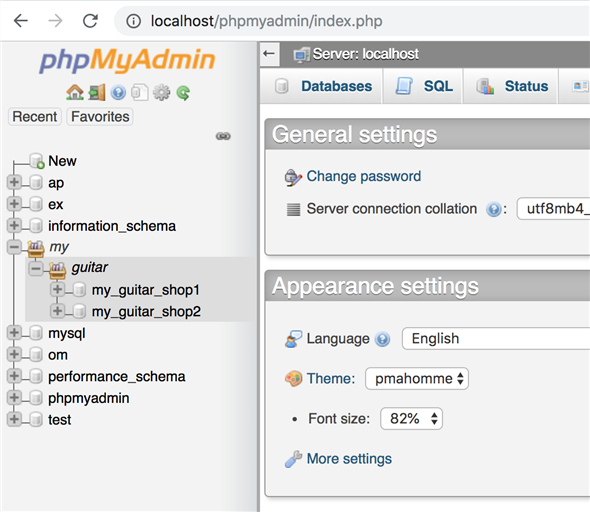
Task: Click the green reload navigation icon
Action: coord(183,93)
